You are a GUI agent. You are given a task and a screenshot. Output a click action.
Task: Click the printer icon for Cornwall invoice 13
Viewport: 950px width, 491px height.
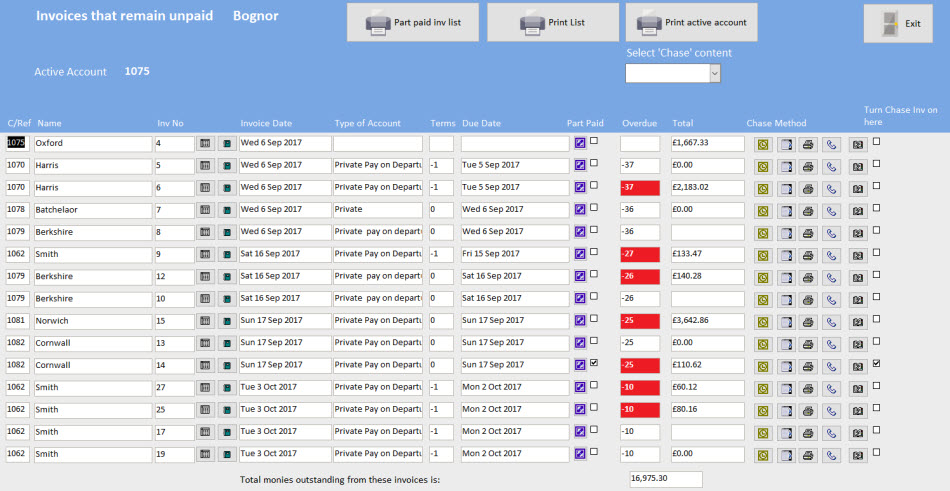pos(809,342)
